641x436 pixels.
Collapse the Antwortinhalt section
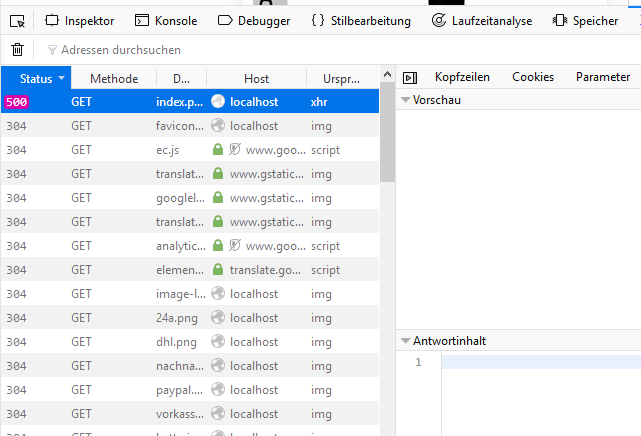coord(406,341)
